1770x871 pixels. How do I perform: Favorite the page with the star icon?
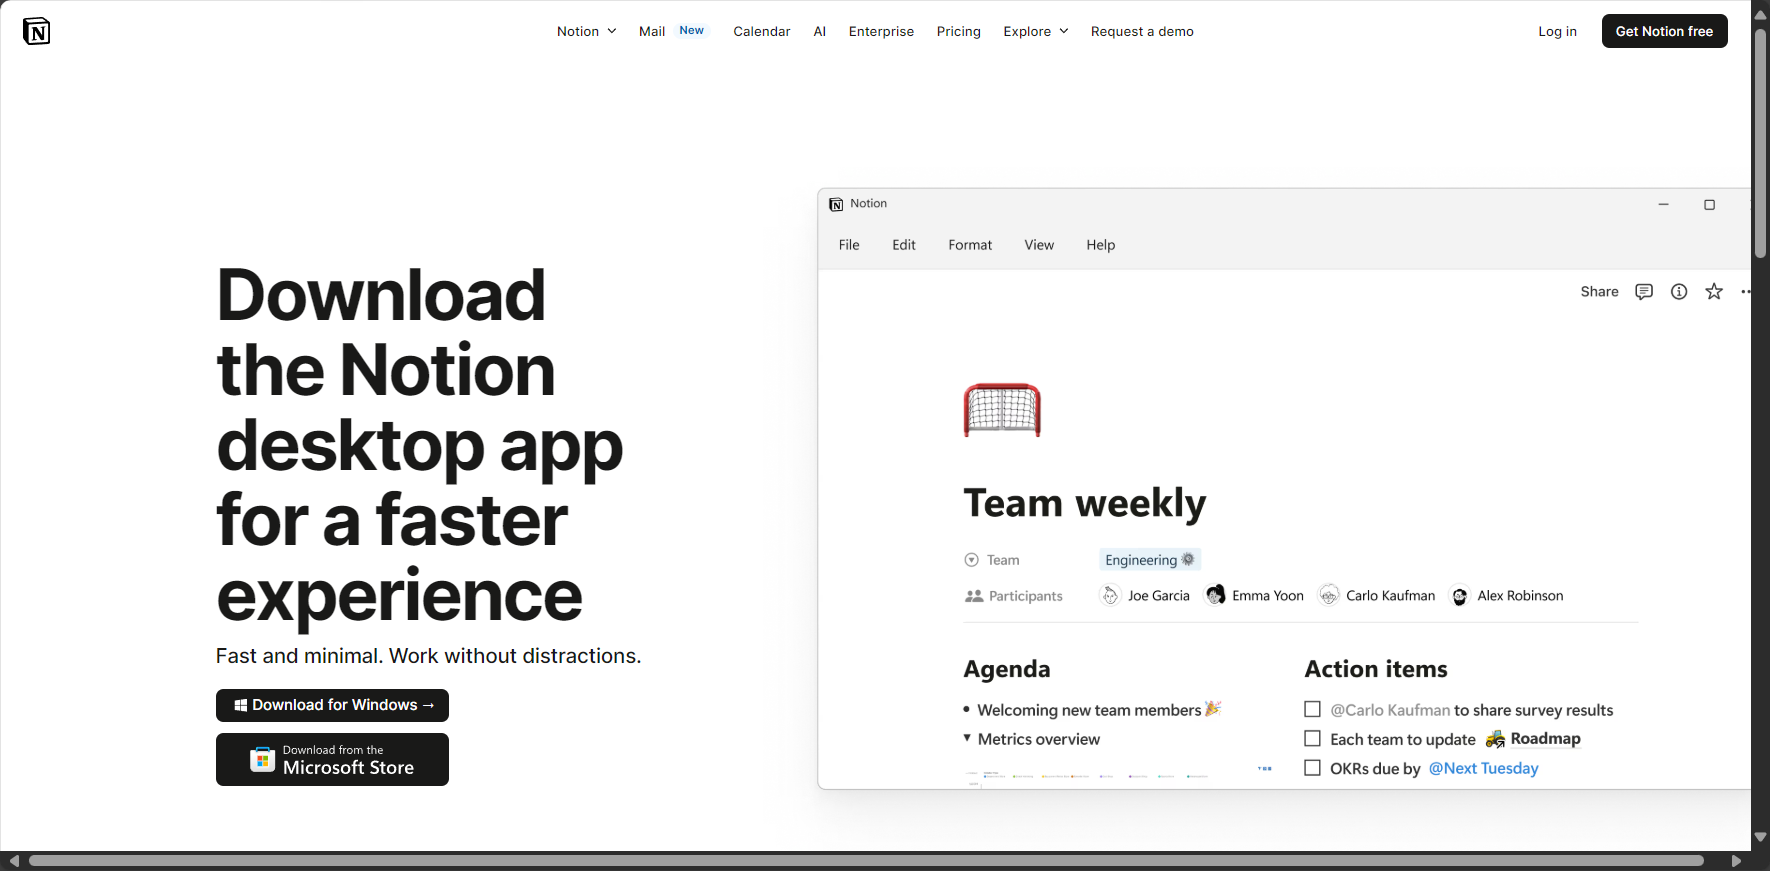(x=1714, y=292)
